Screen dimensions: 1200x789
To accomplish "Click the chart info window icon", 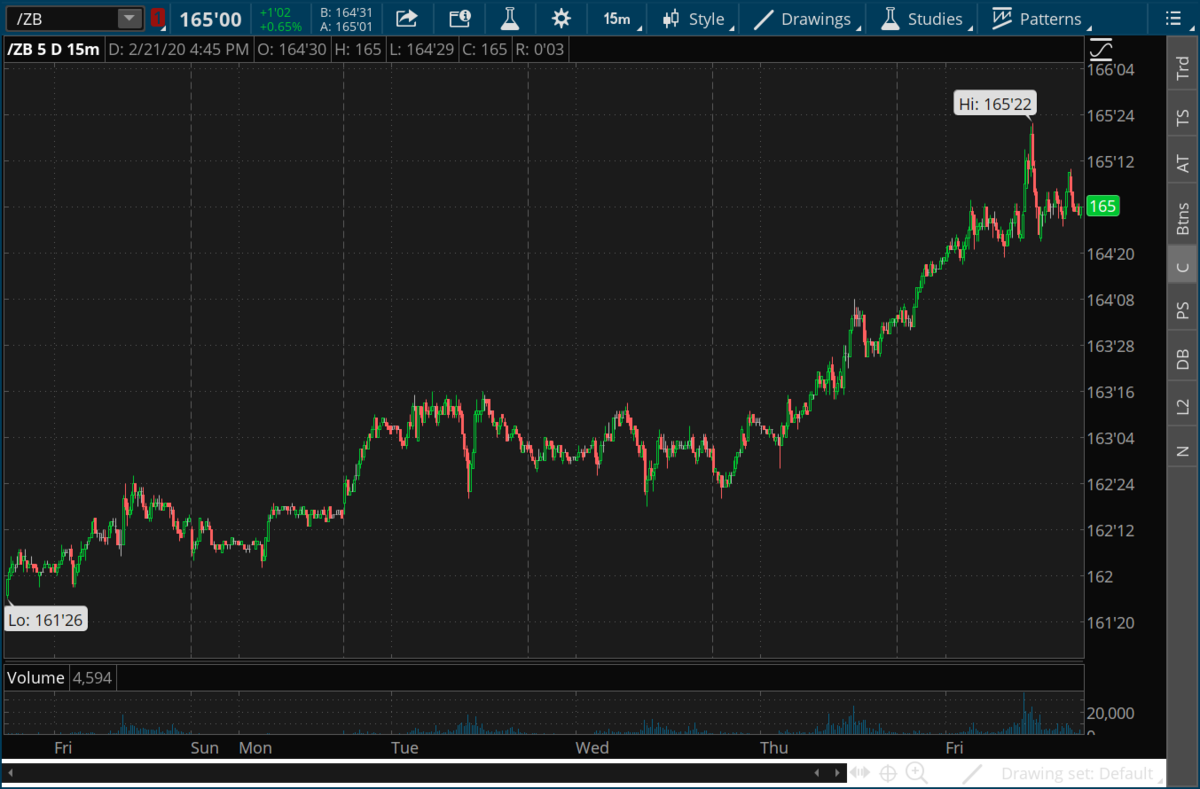I will [459, 19].
